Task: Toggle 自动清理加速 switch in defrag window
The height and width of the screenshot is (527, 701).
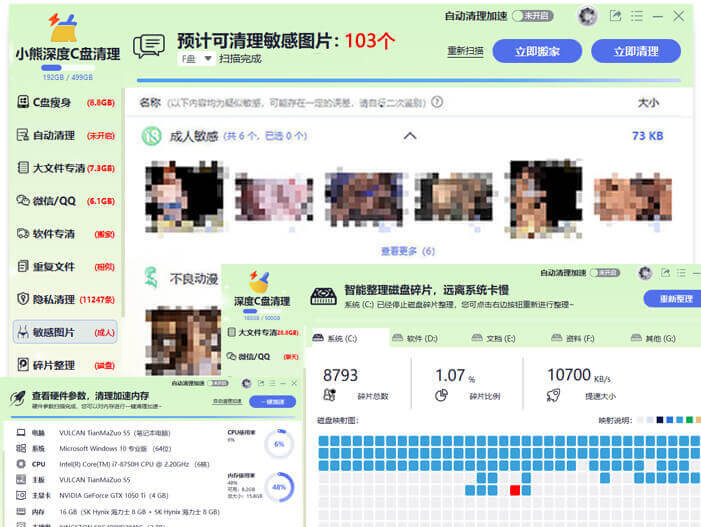Action: tap(604, 273)
